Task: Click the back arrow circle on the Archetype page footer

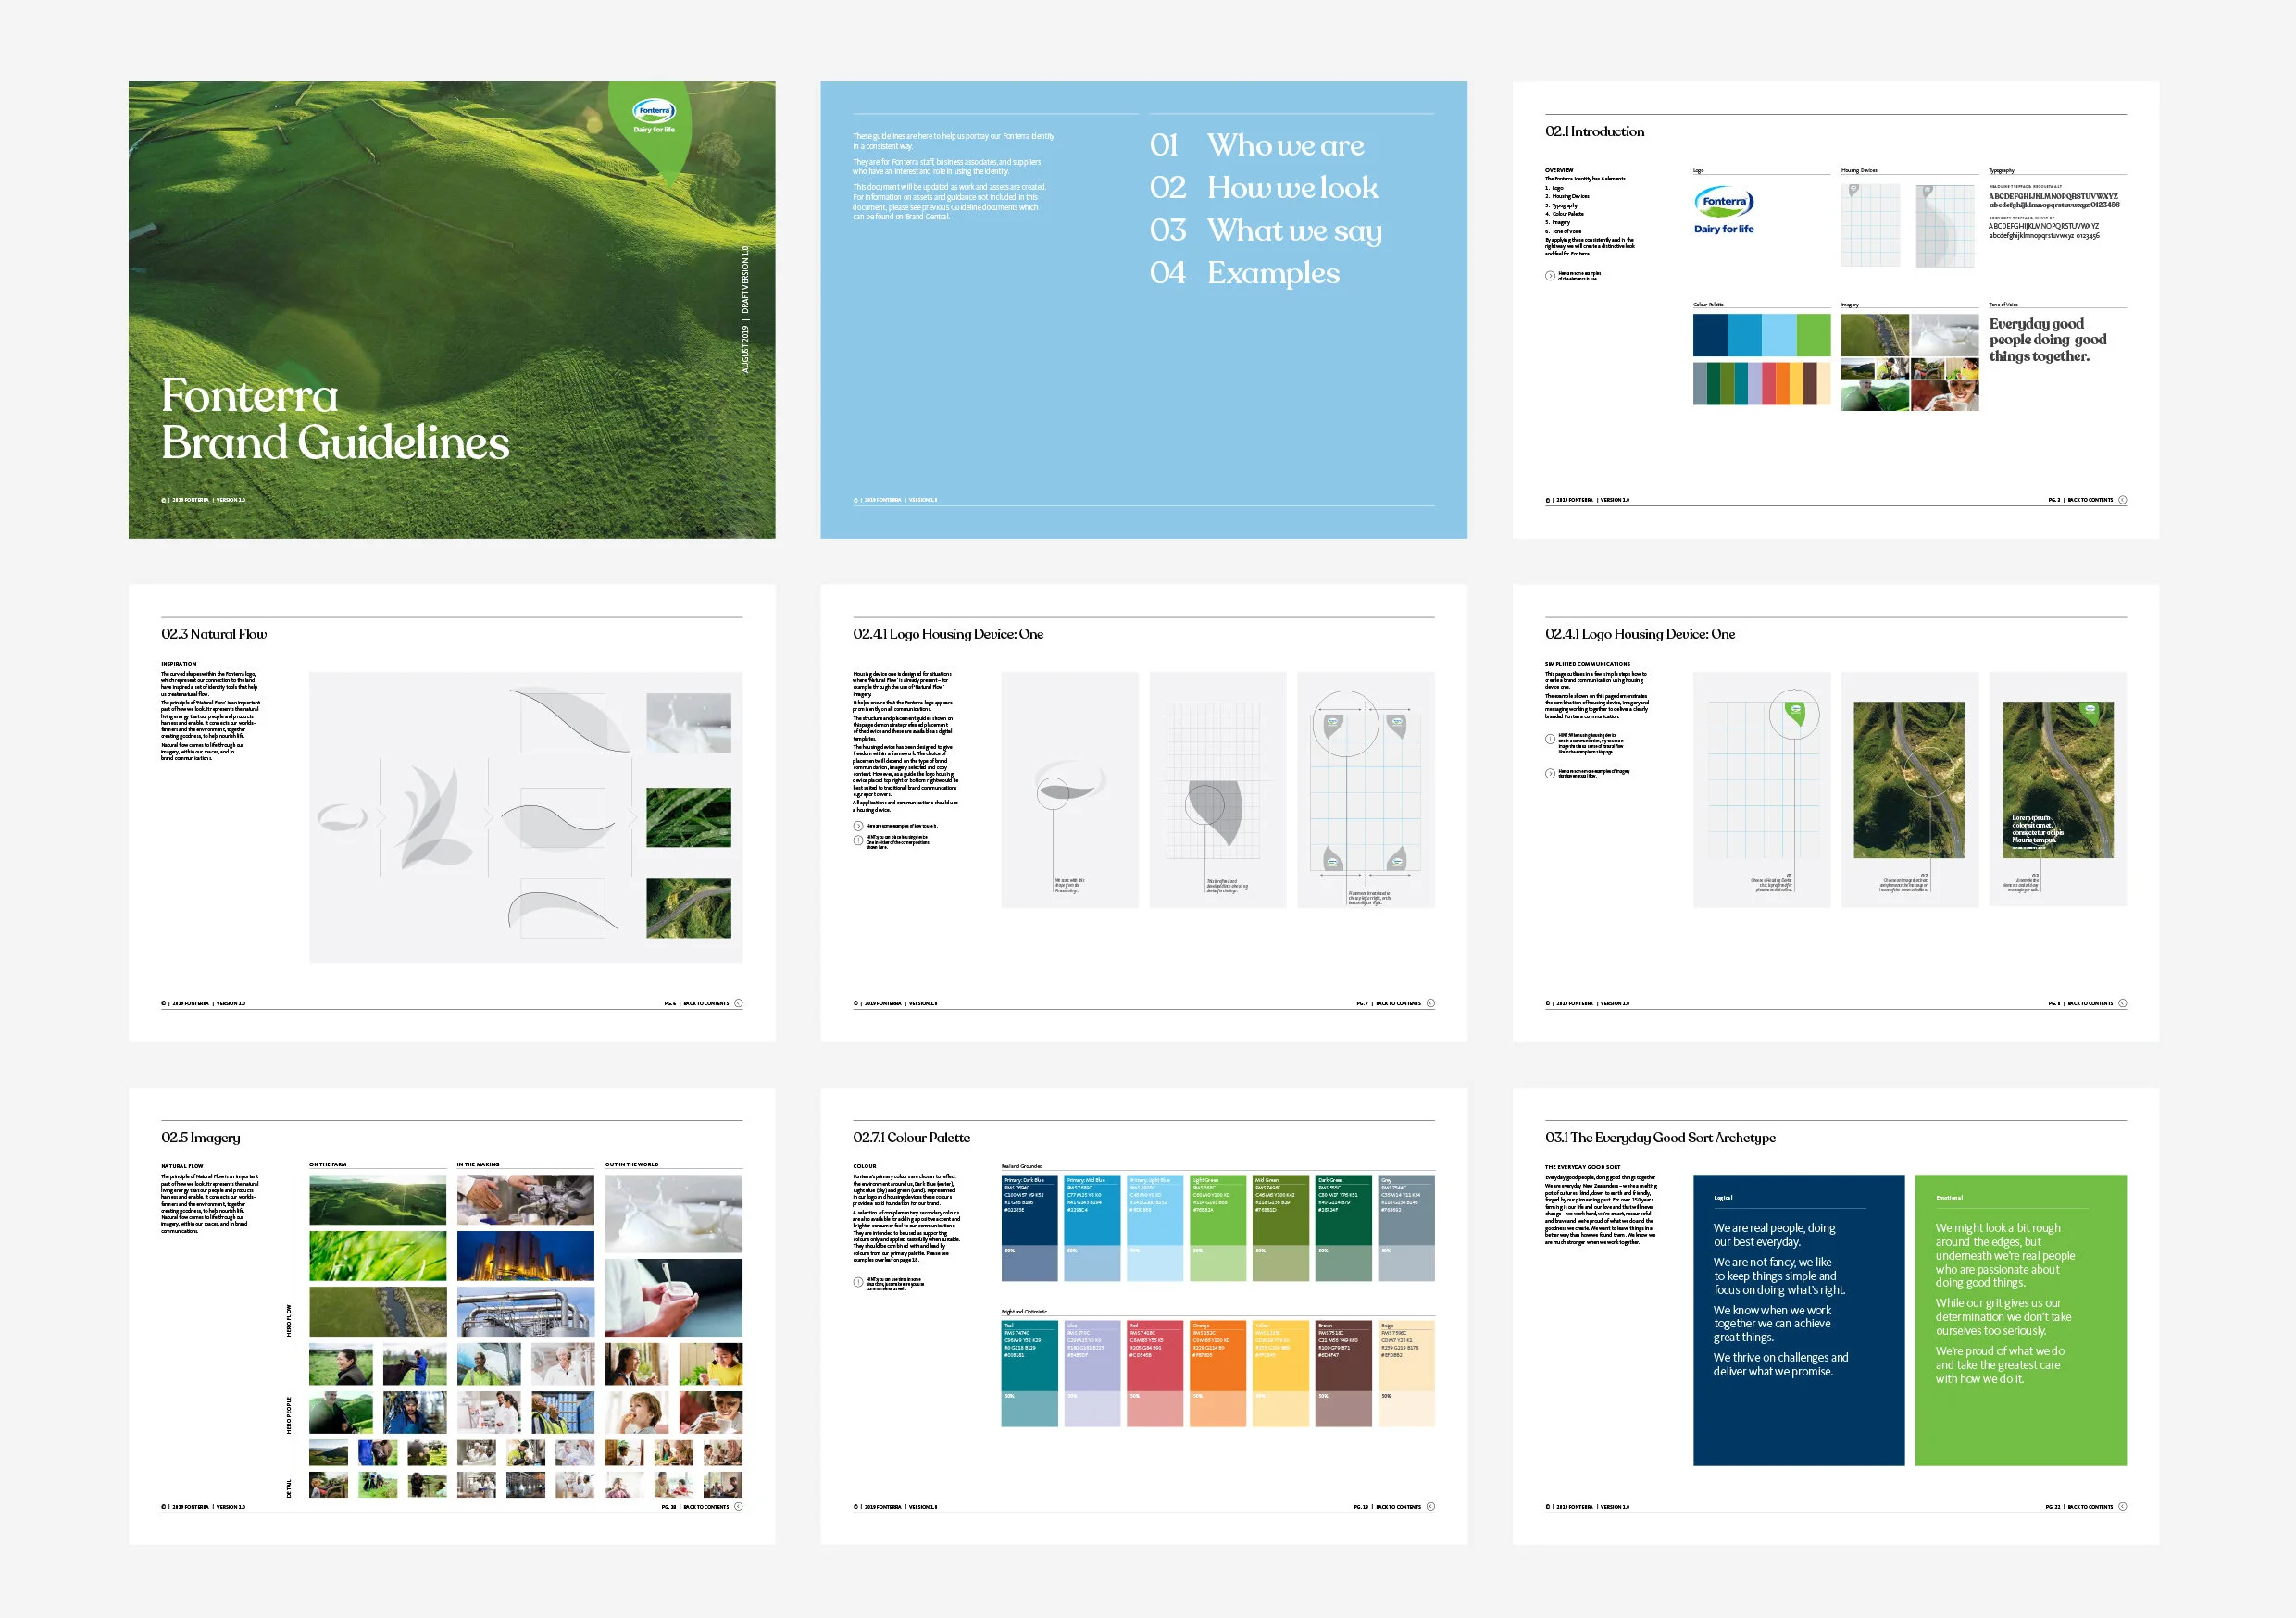Action: tap(2122, 1506)
